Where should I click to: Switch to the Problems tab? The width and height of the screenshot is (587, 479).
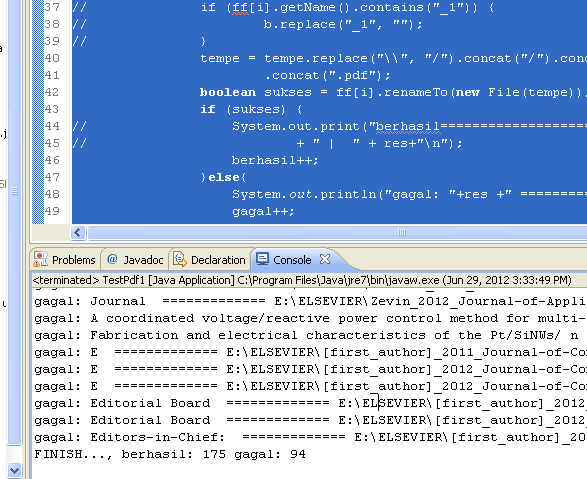click(x=65, y=259)
